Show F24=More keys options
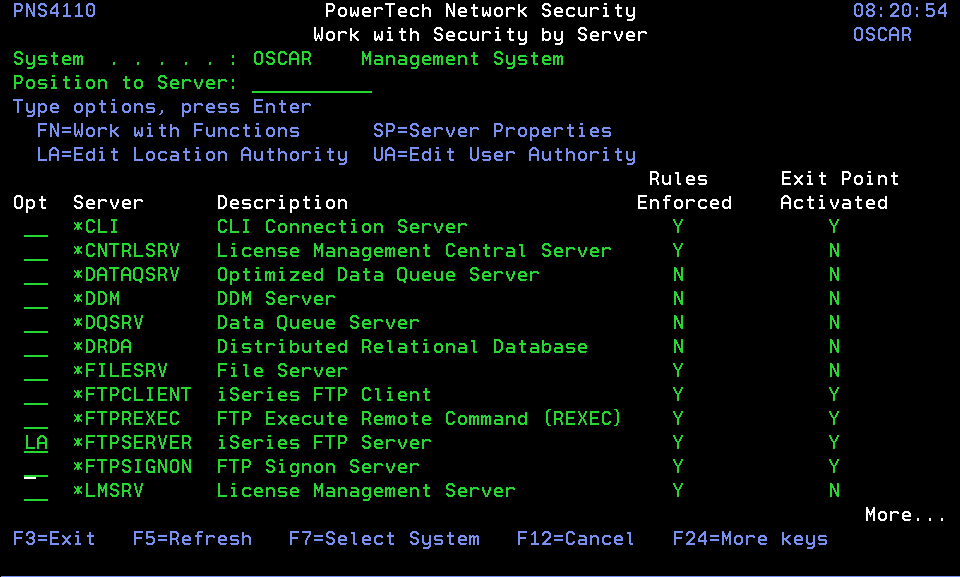The width and height of the screenshot is (960, 577). (750, 539)
